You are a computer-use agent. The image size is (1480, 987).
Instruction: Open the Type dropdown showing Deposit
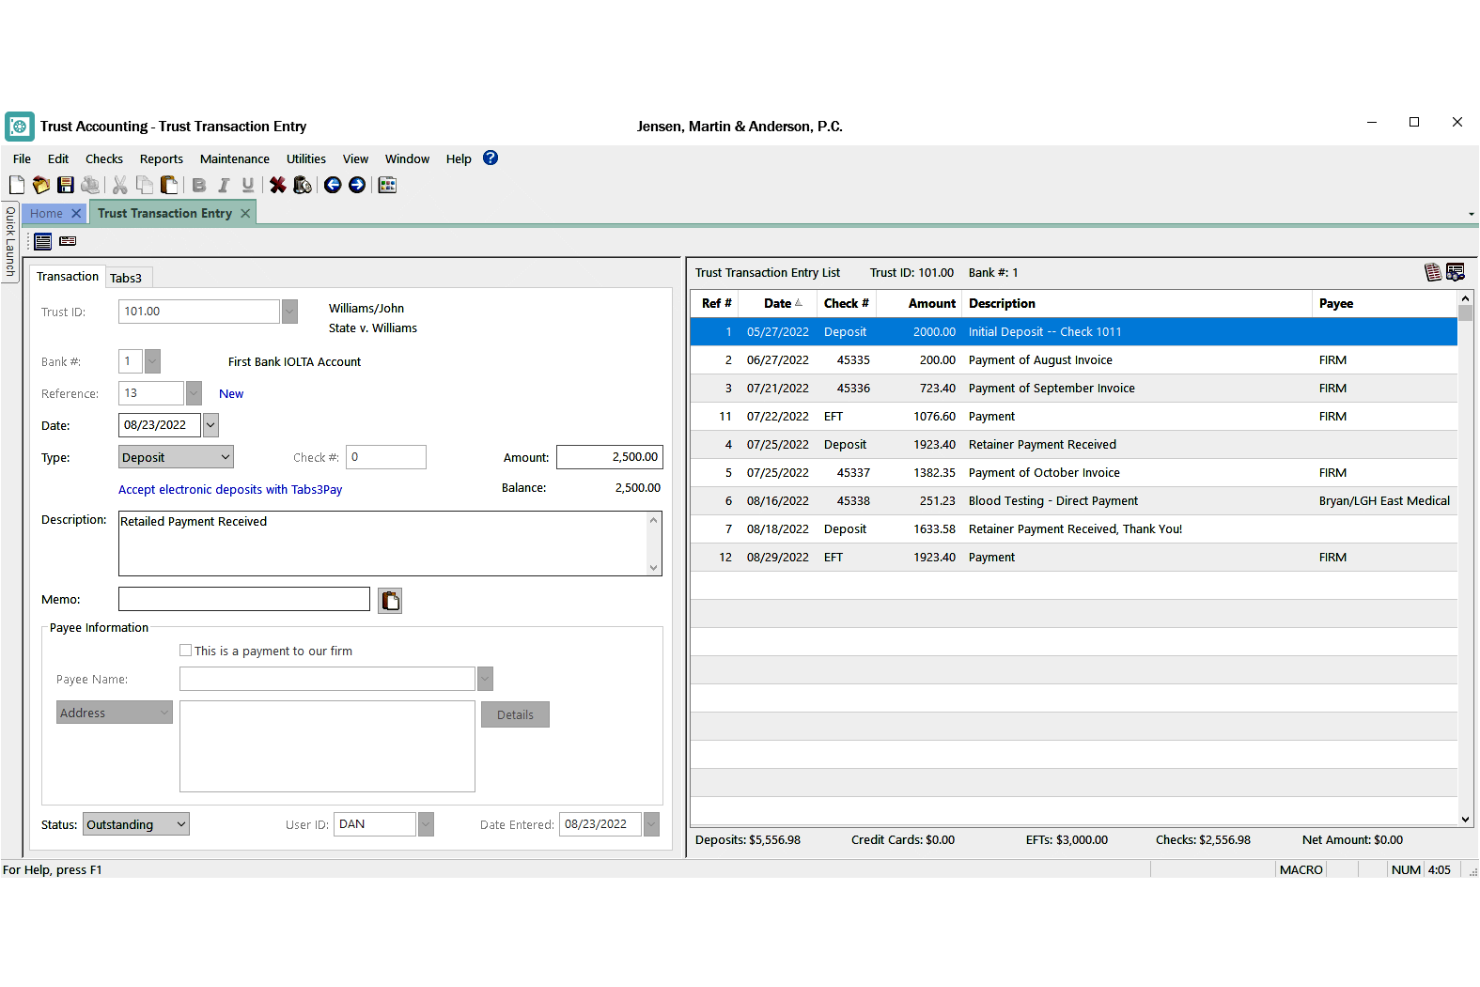pyautogui.click(x=222, y=456)
